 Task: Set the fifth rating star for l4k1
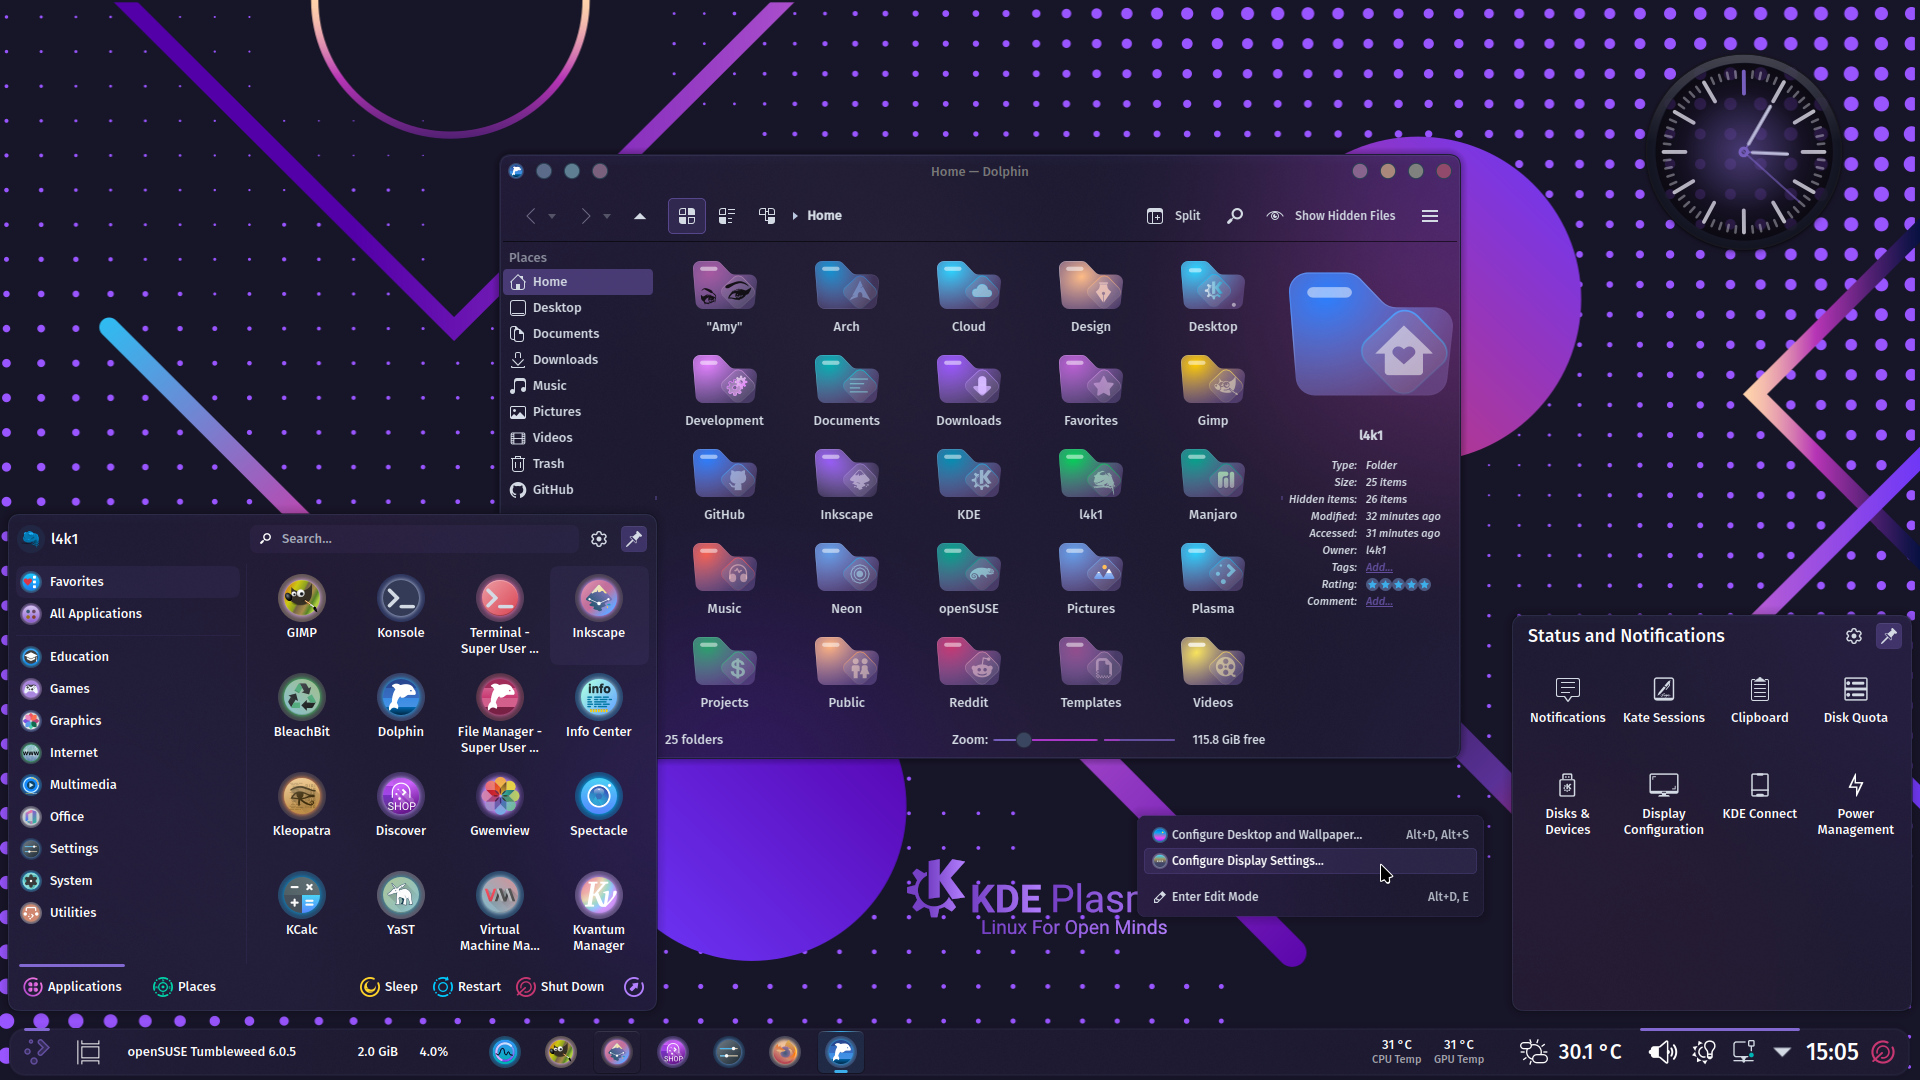click(x=1425, y=585)
